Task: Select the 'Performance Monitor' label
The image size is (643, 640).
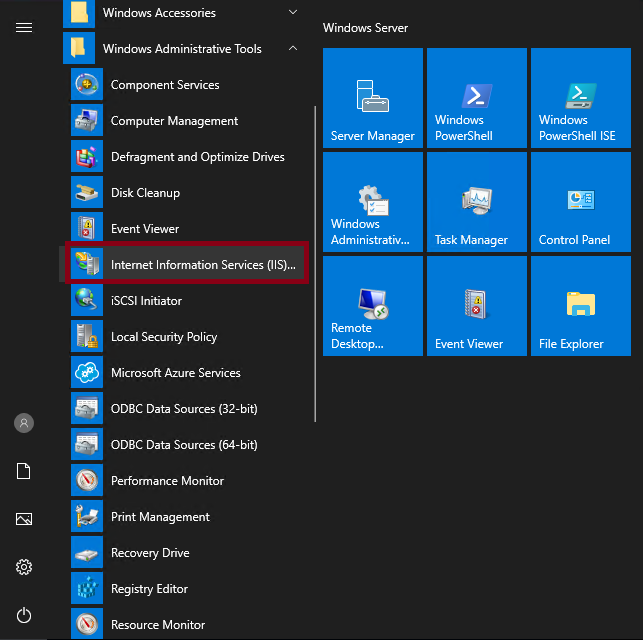Action: (x=167, y=481)
